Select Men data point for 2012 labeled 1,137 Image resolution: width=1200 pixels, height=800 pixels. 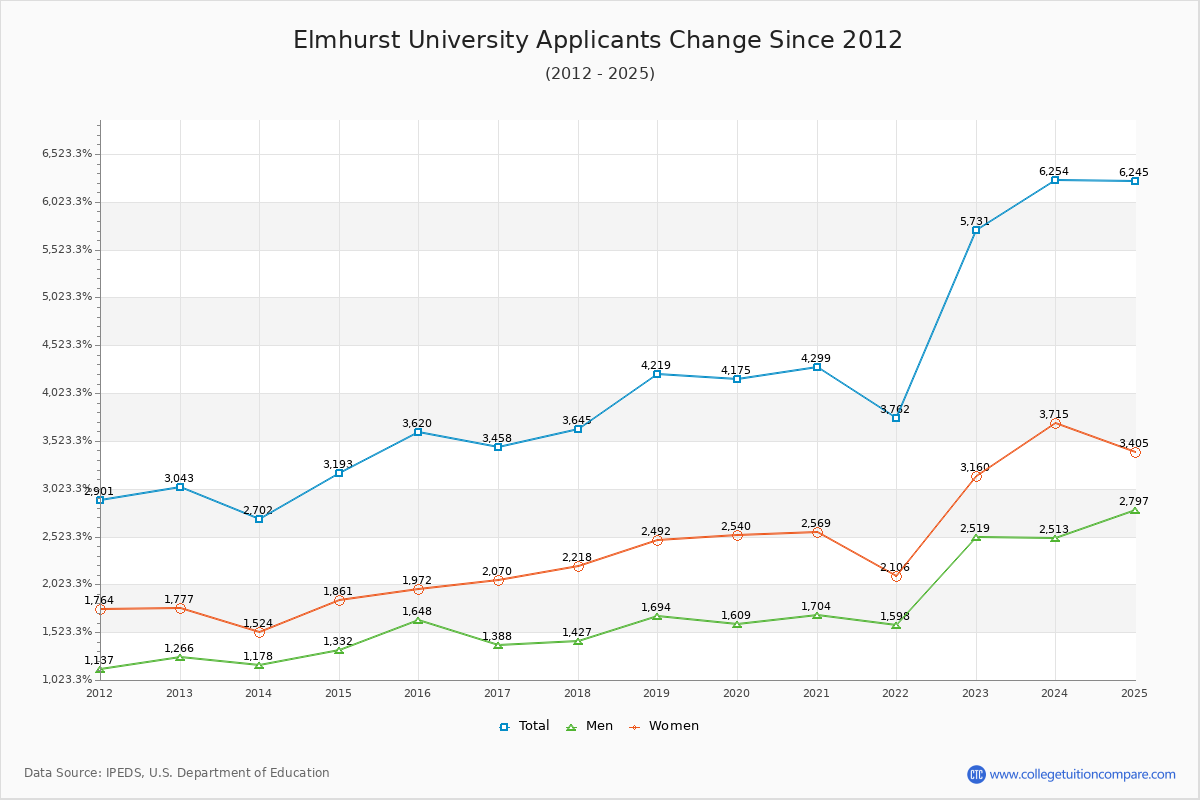pyautogui.click(x=100, y=669)
